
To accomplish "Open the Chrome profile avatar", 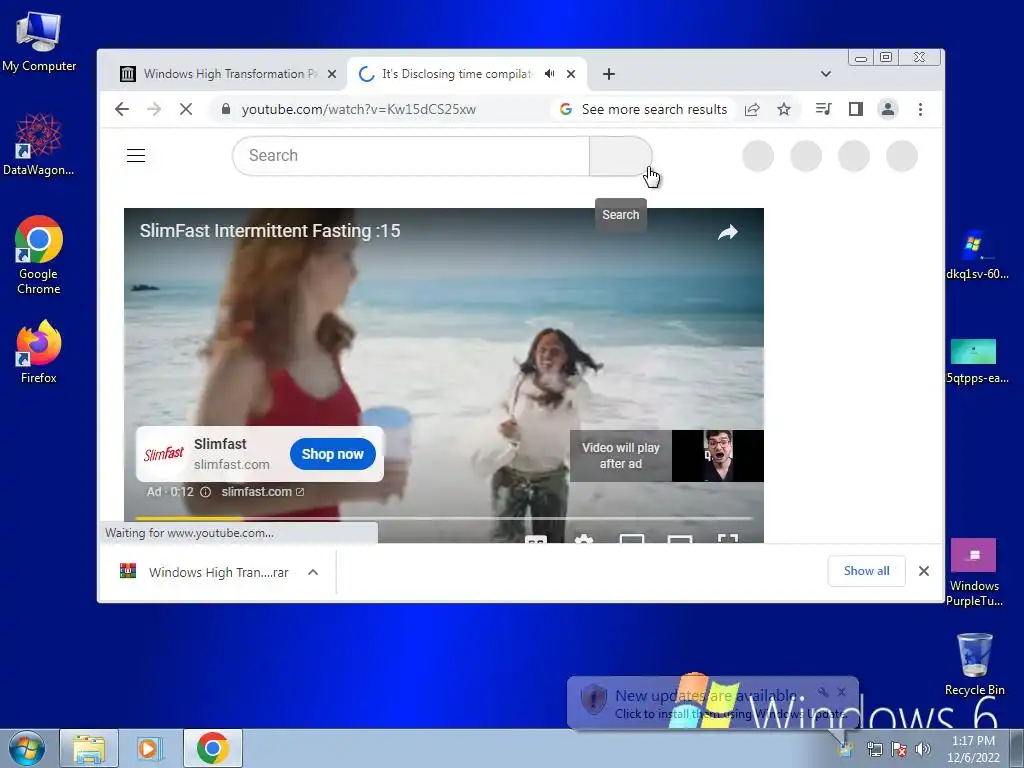I will point(888,109).
